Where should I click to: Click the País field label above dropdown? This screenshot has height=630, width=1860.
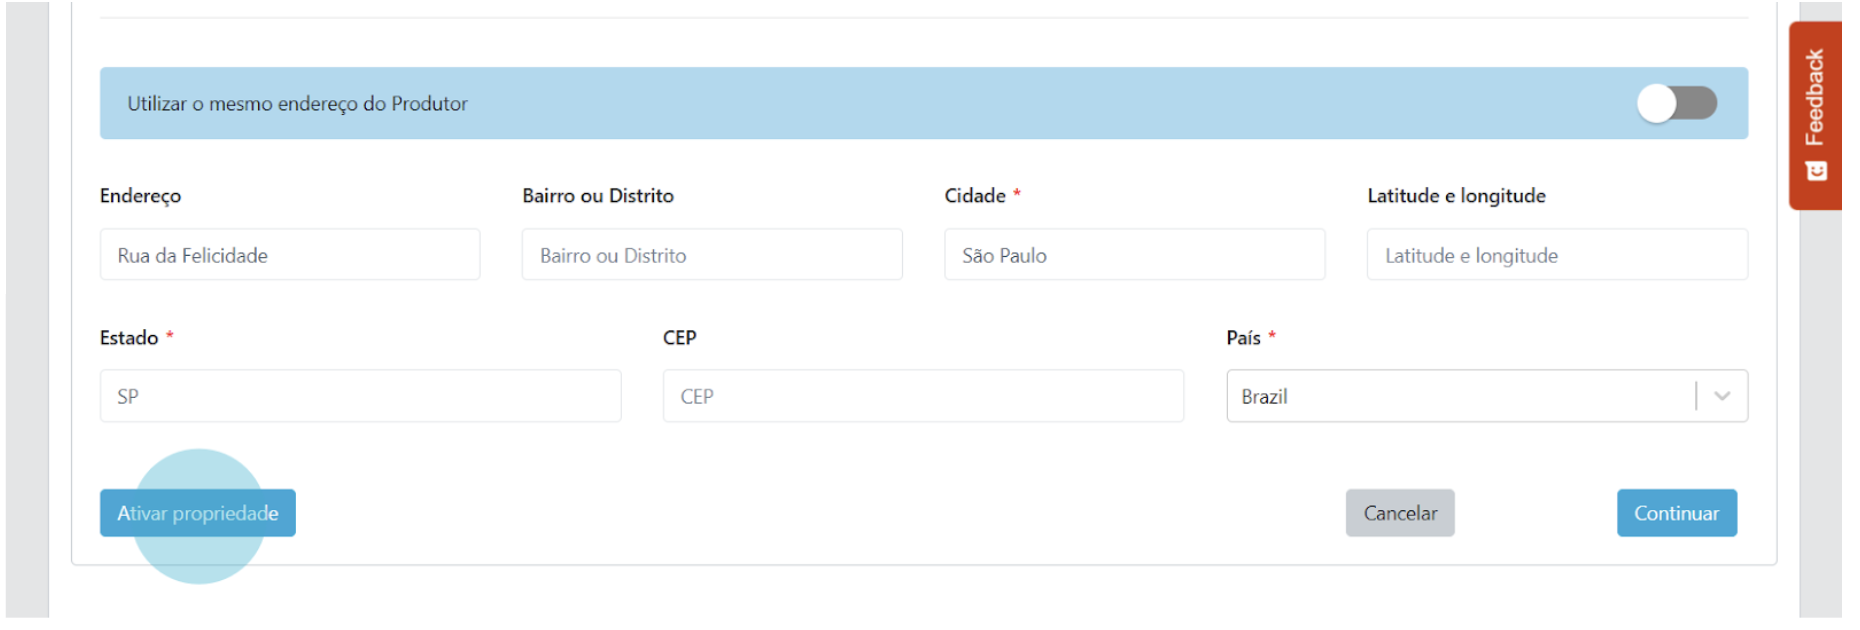point(1243,338)
